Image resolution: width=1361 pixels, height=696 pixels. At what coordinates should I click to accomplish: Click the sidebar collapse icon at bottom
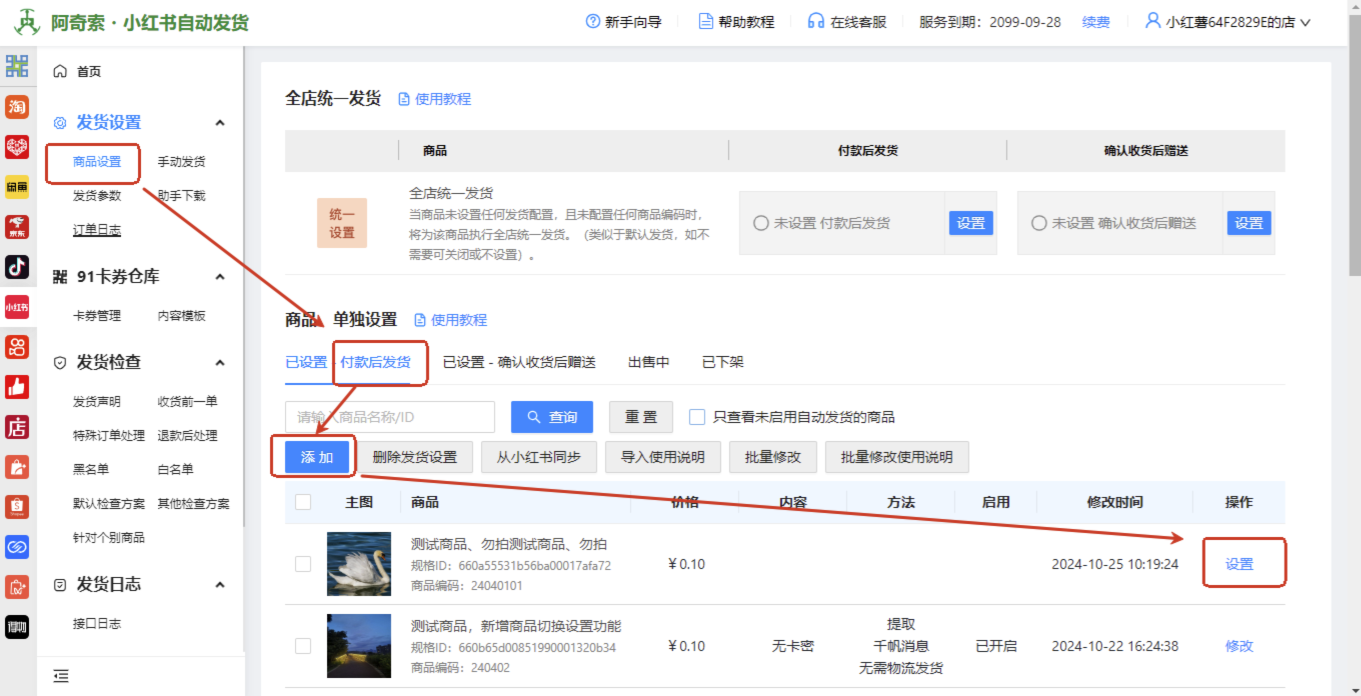point(61,676)
